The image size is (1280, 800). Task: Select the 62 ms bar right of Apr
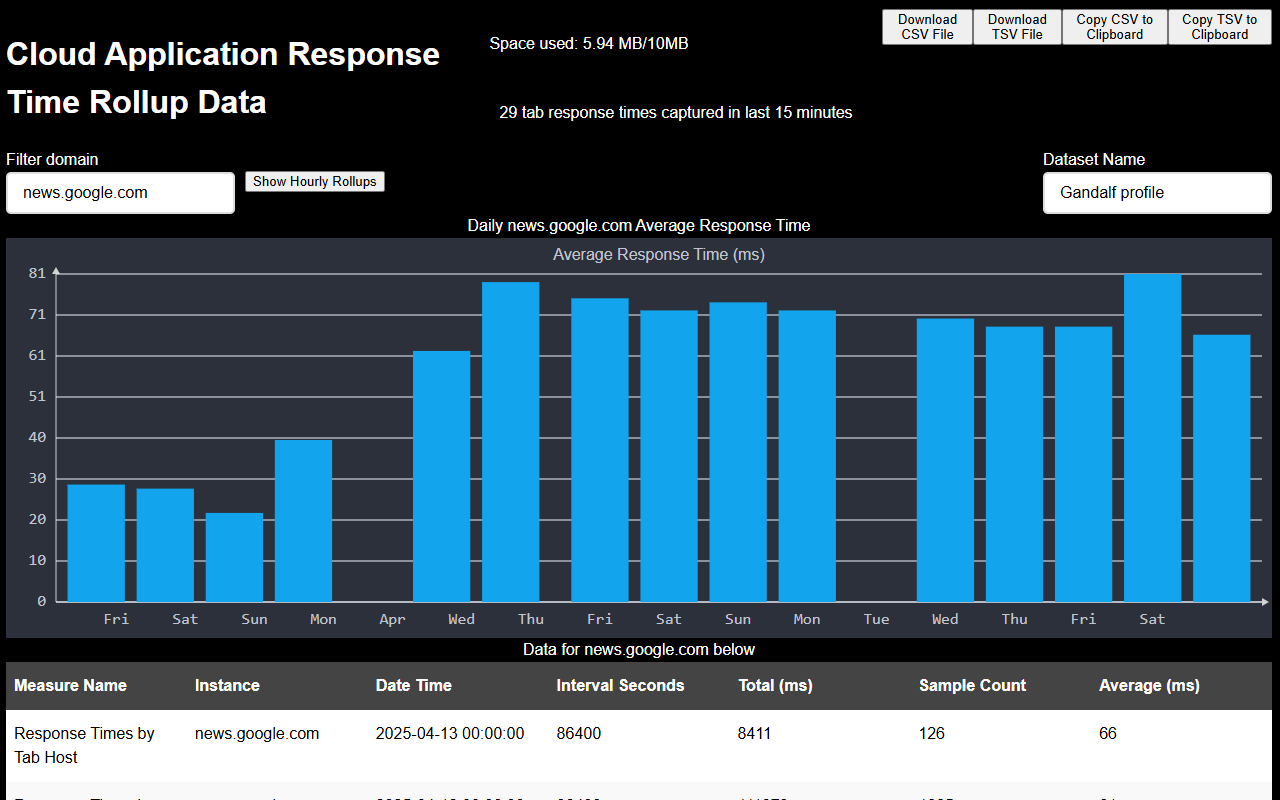pyautogui.click(x=441, y=476)
